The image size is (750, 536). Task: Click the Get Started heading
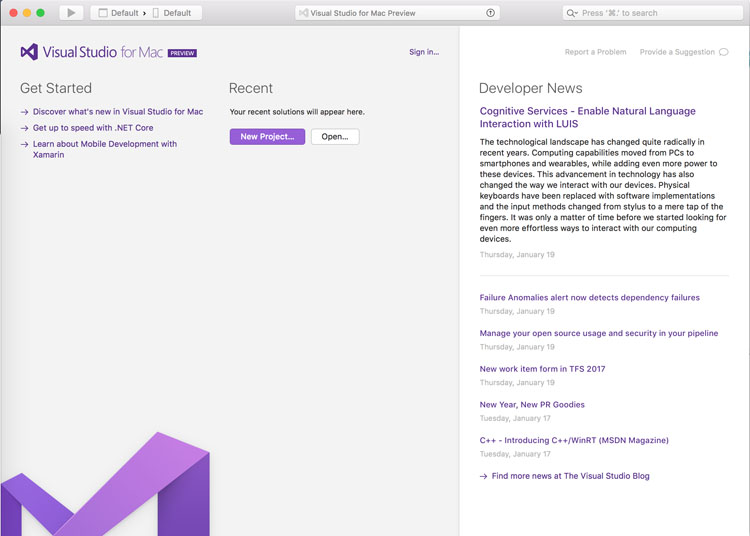point(56,88)
